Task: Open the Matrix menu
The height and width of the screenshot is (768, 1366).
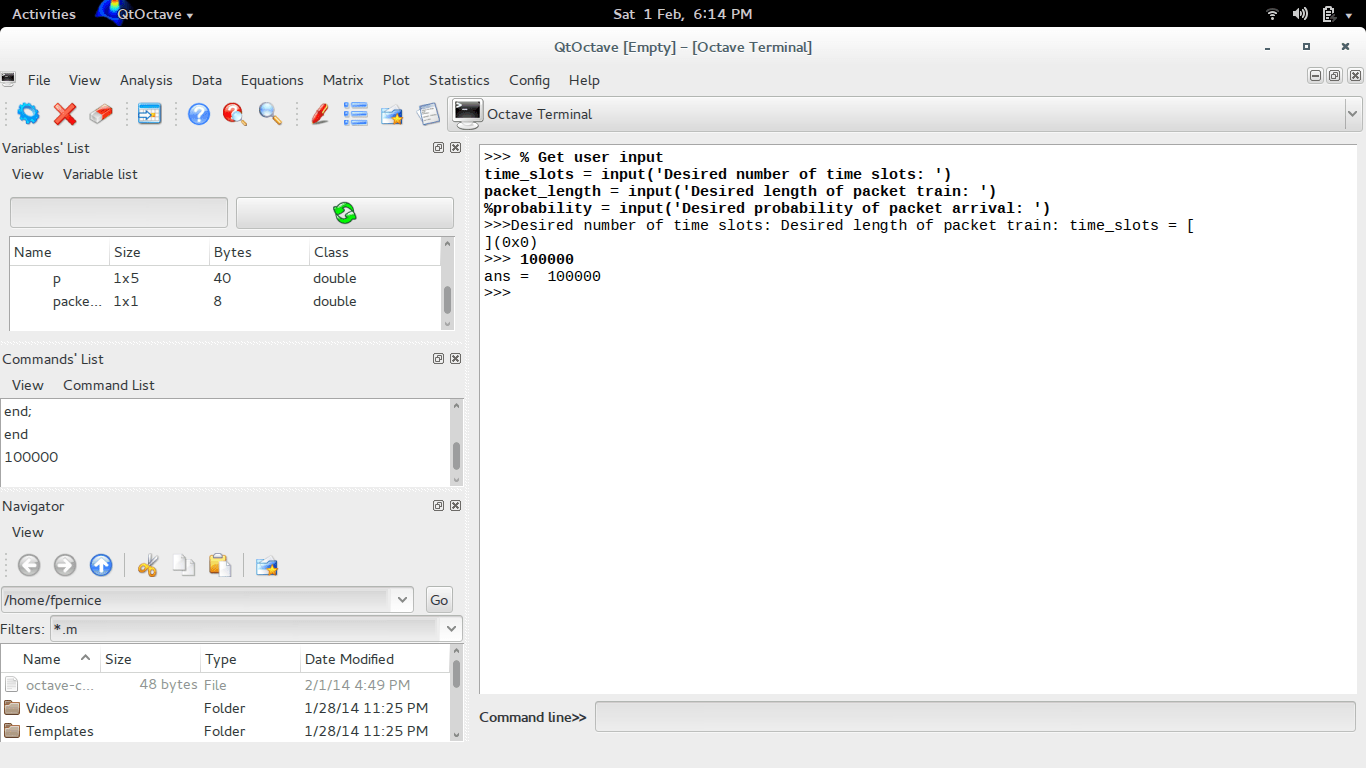Action: coord(343,80)
